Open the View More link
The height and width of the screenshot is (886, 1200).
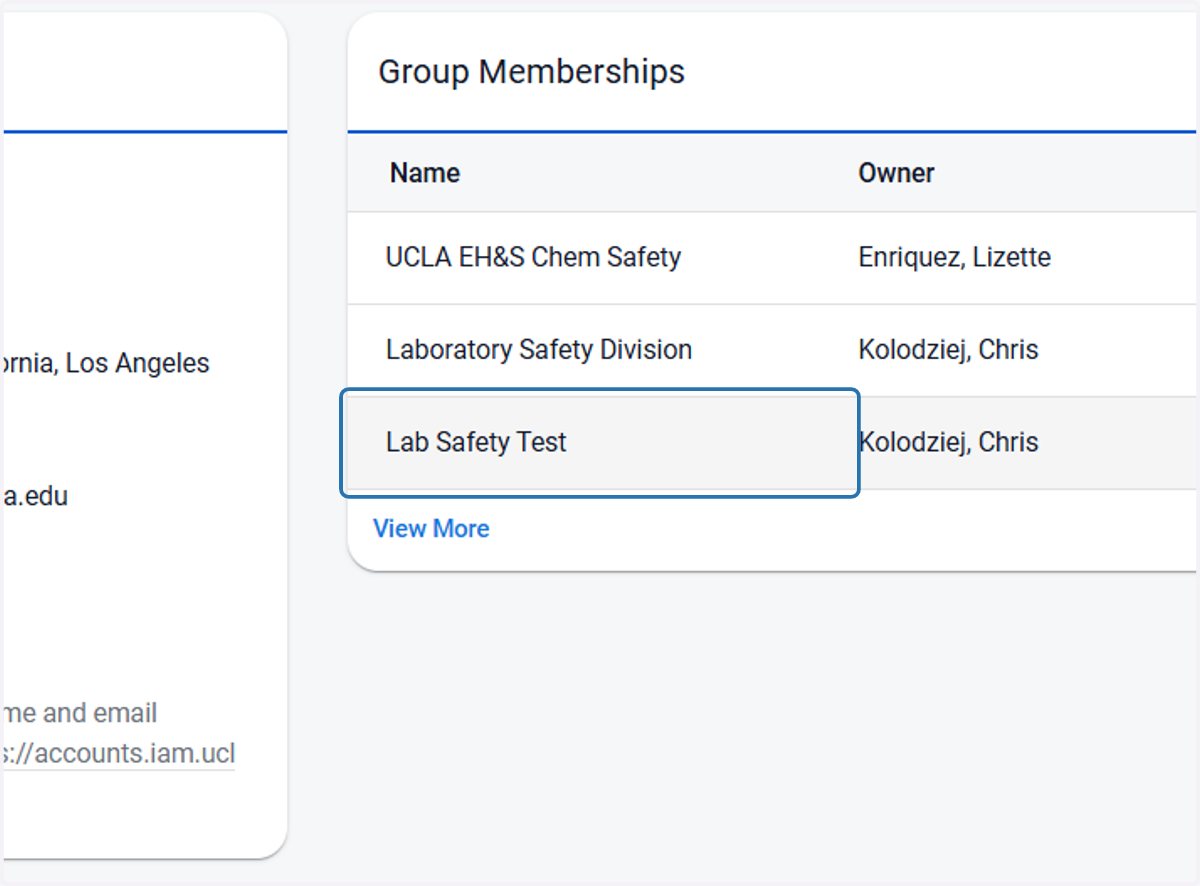click(431, 528)
